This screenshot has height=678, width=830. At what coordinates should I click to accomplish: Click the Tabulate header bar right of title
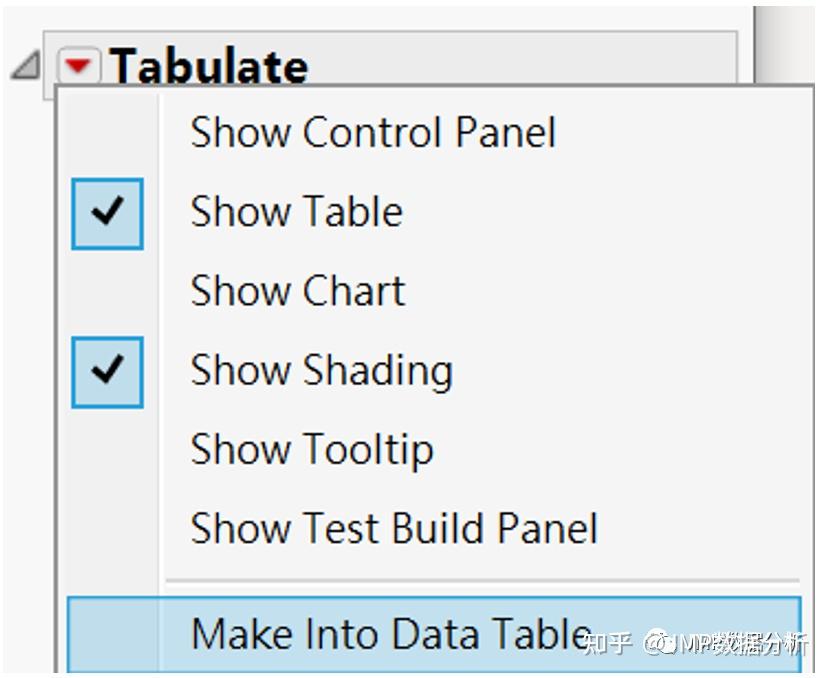pyautogui.click(x=520, y=62)
